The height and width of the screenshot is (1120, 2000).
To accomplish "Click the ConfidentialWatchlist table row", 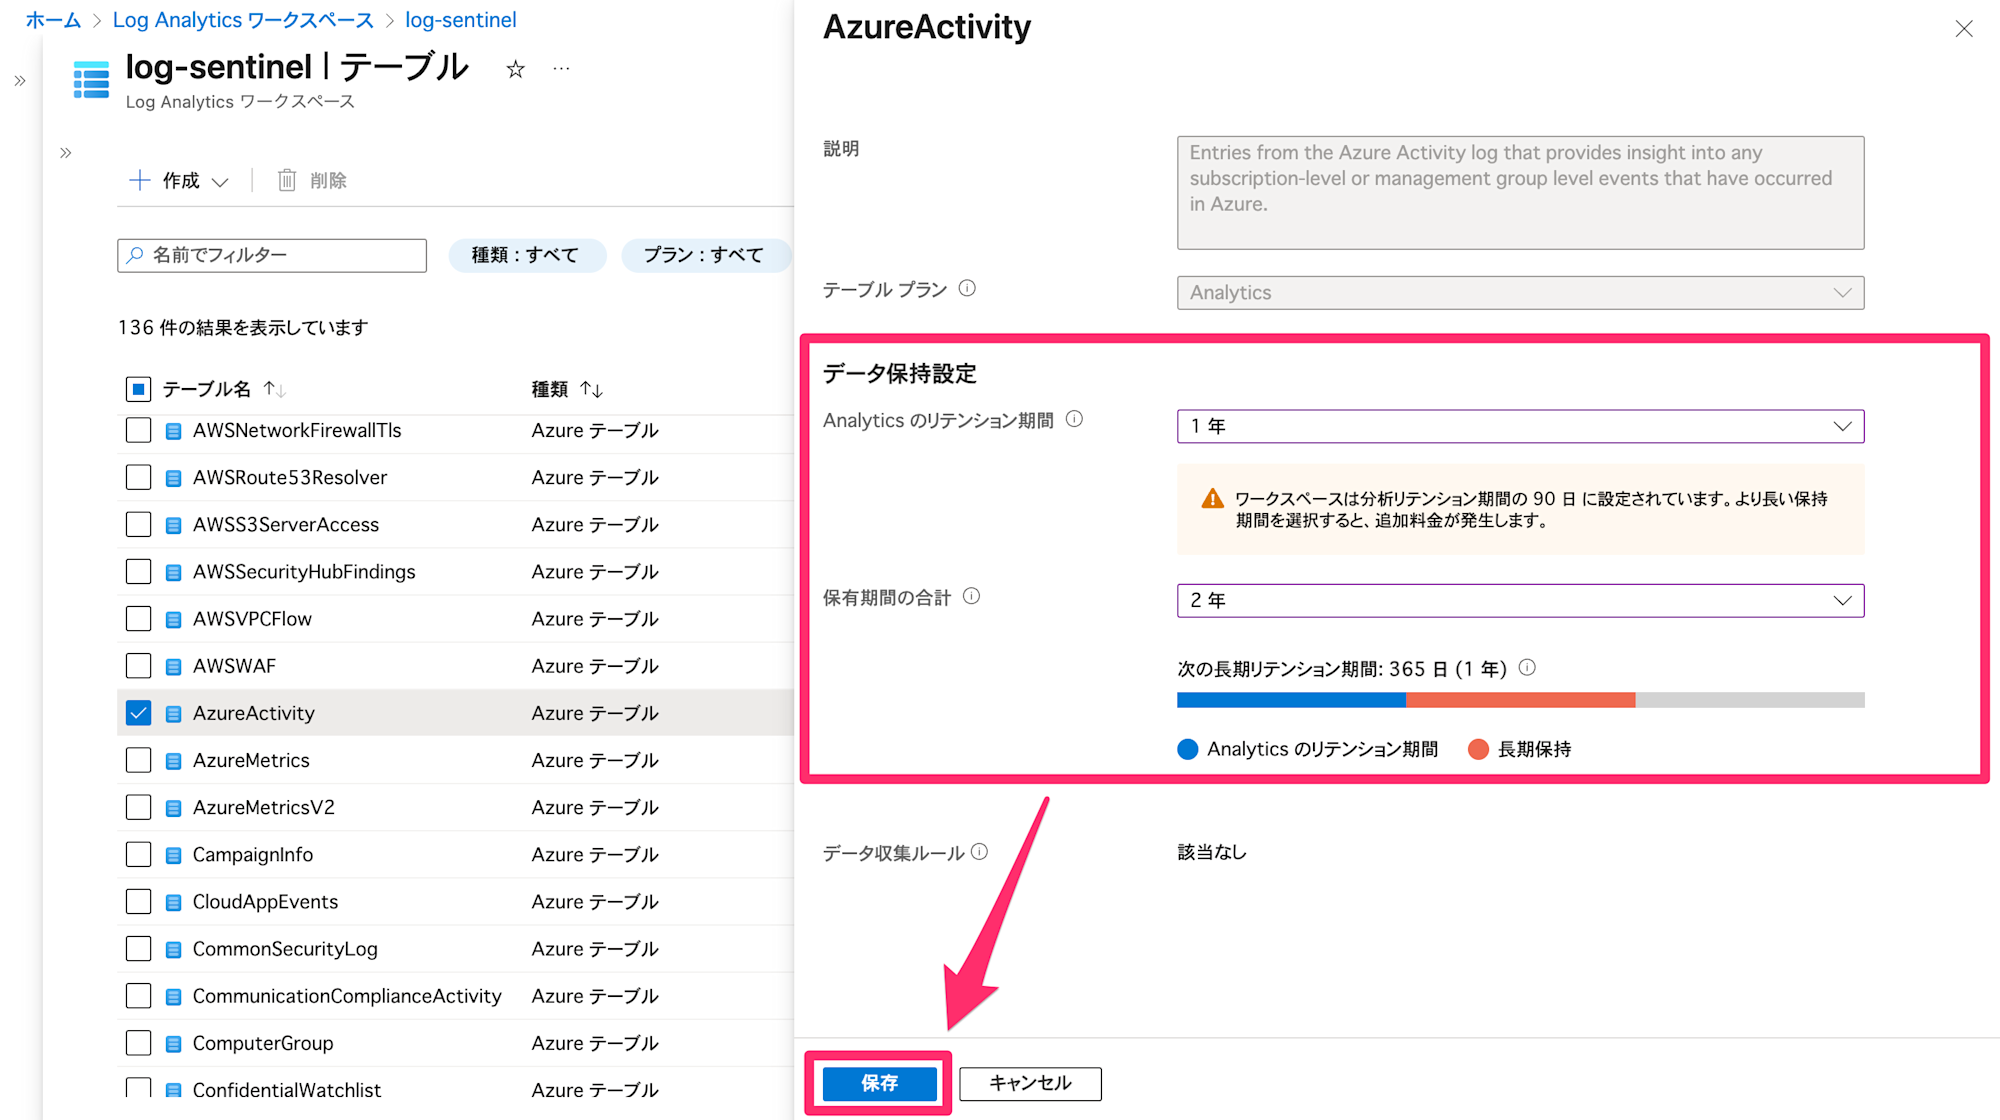I will pyautogui.click(x=455, y=1090).
